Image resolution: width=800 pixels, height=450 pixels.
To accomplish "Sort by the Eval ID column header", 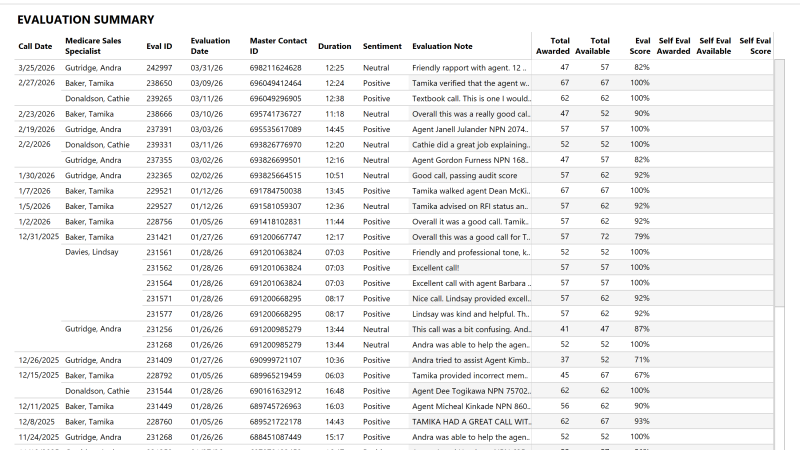I will click(x=159, y=46).
